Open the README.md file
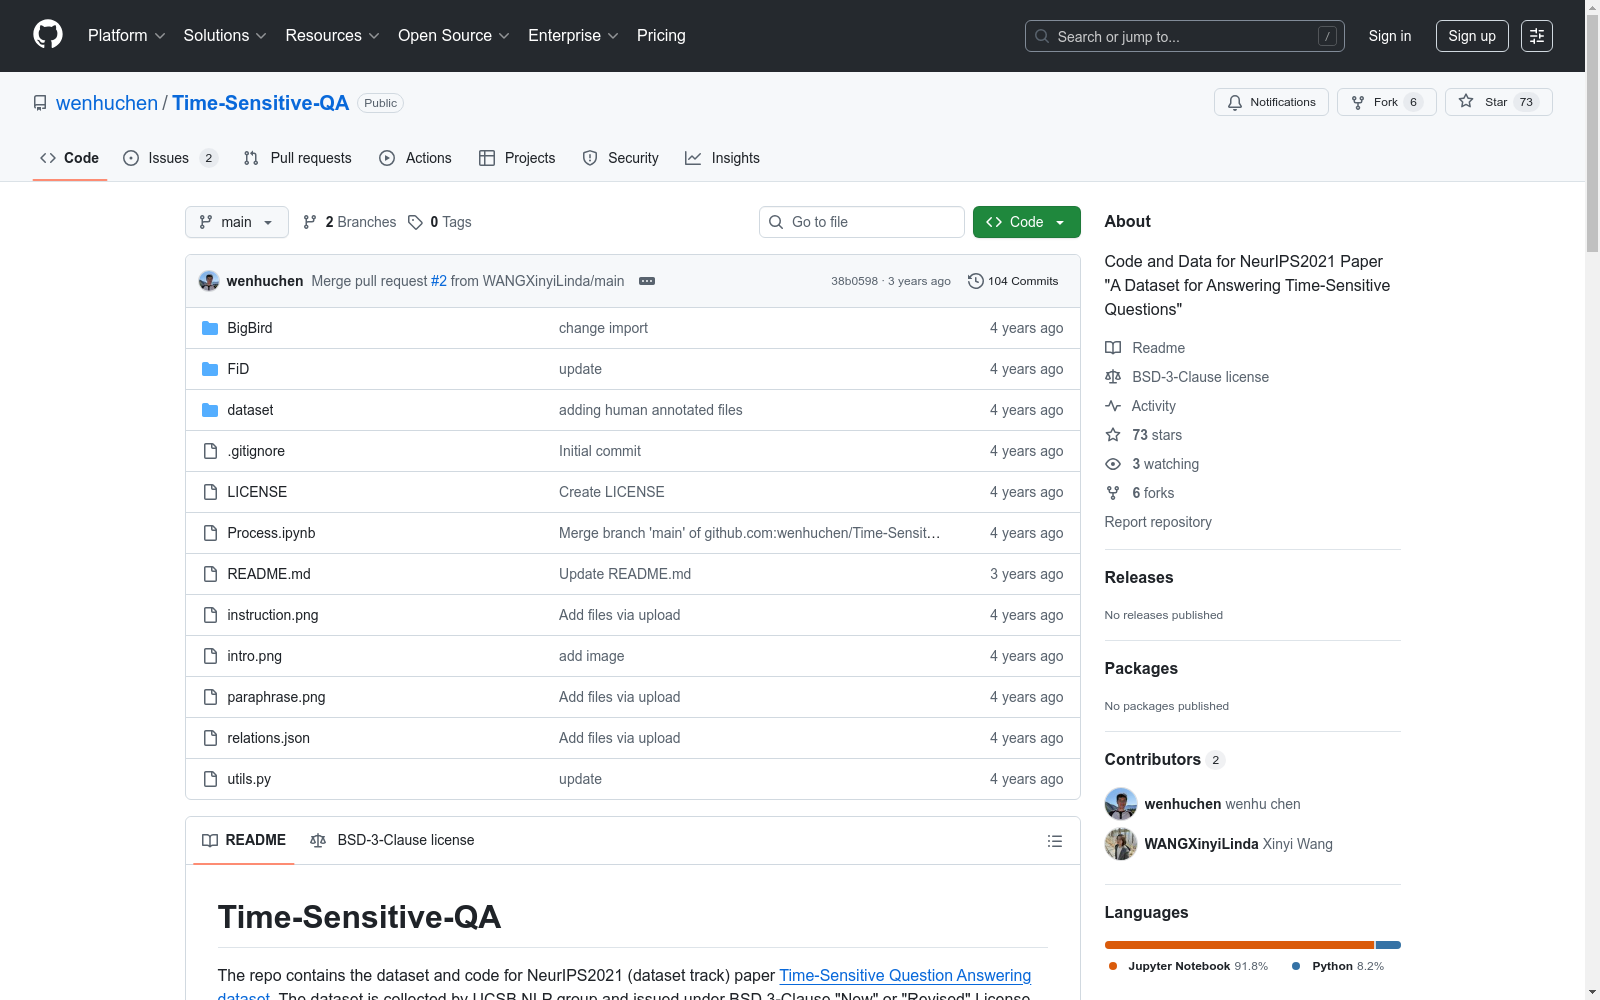The image size is (1600, 1000). [x=269, y=574]
